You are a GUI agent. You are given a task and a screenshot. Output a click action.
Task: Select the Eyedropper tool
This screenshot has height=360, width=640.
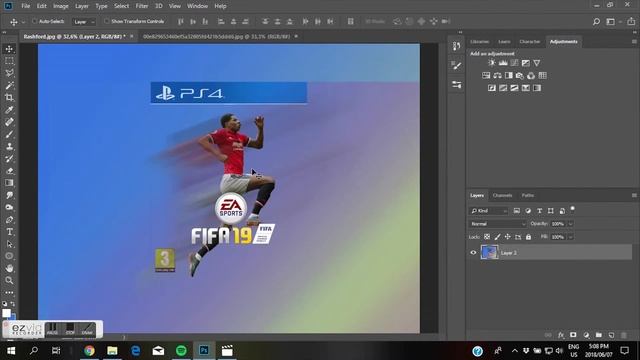coord(9,110)
